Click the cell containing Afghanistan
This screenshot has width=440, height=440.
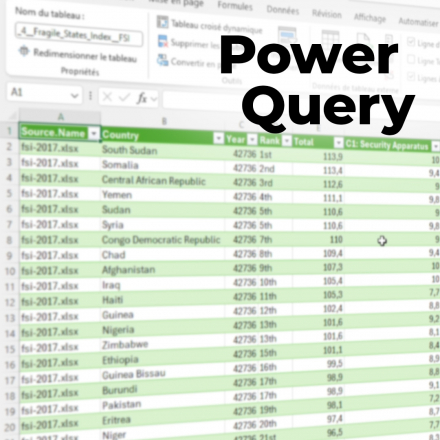(163, 269)
